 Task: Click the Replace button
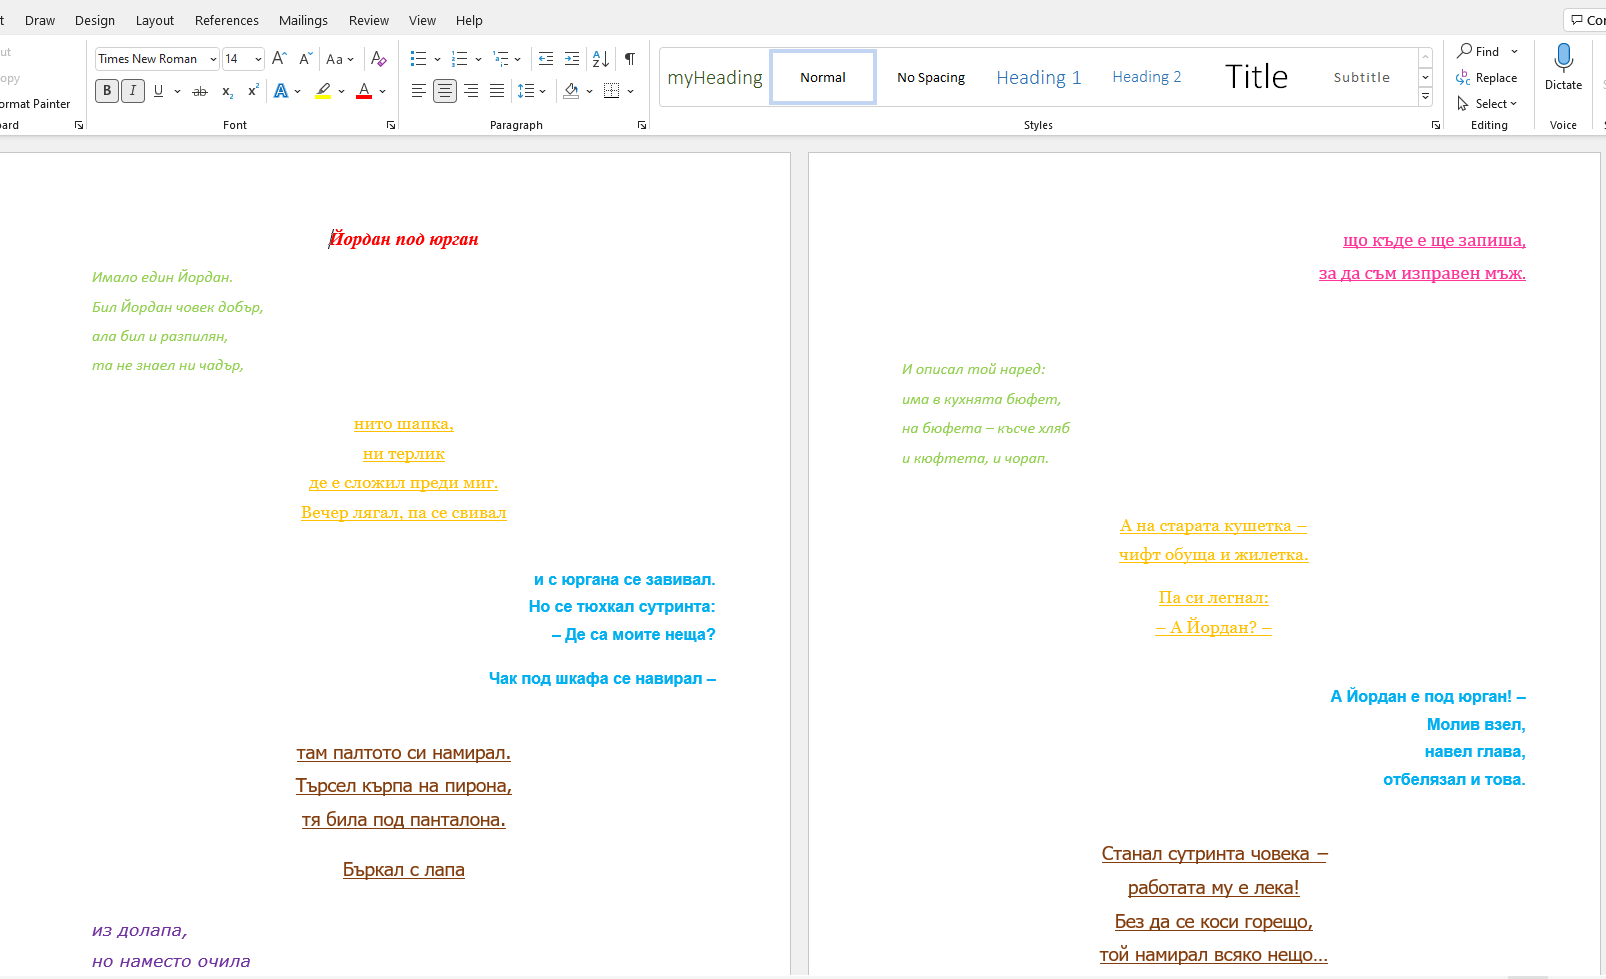click(x=1487, y=78)
